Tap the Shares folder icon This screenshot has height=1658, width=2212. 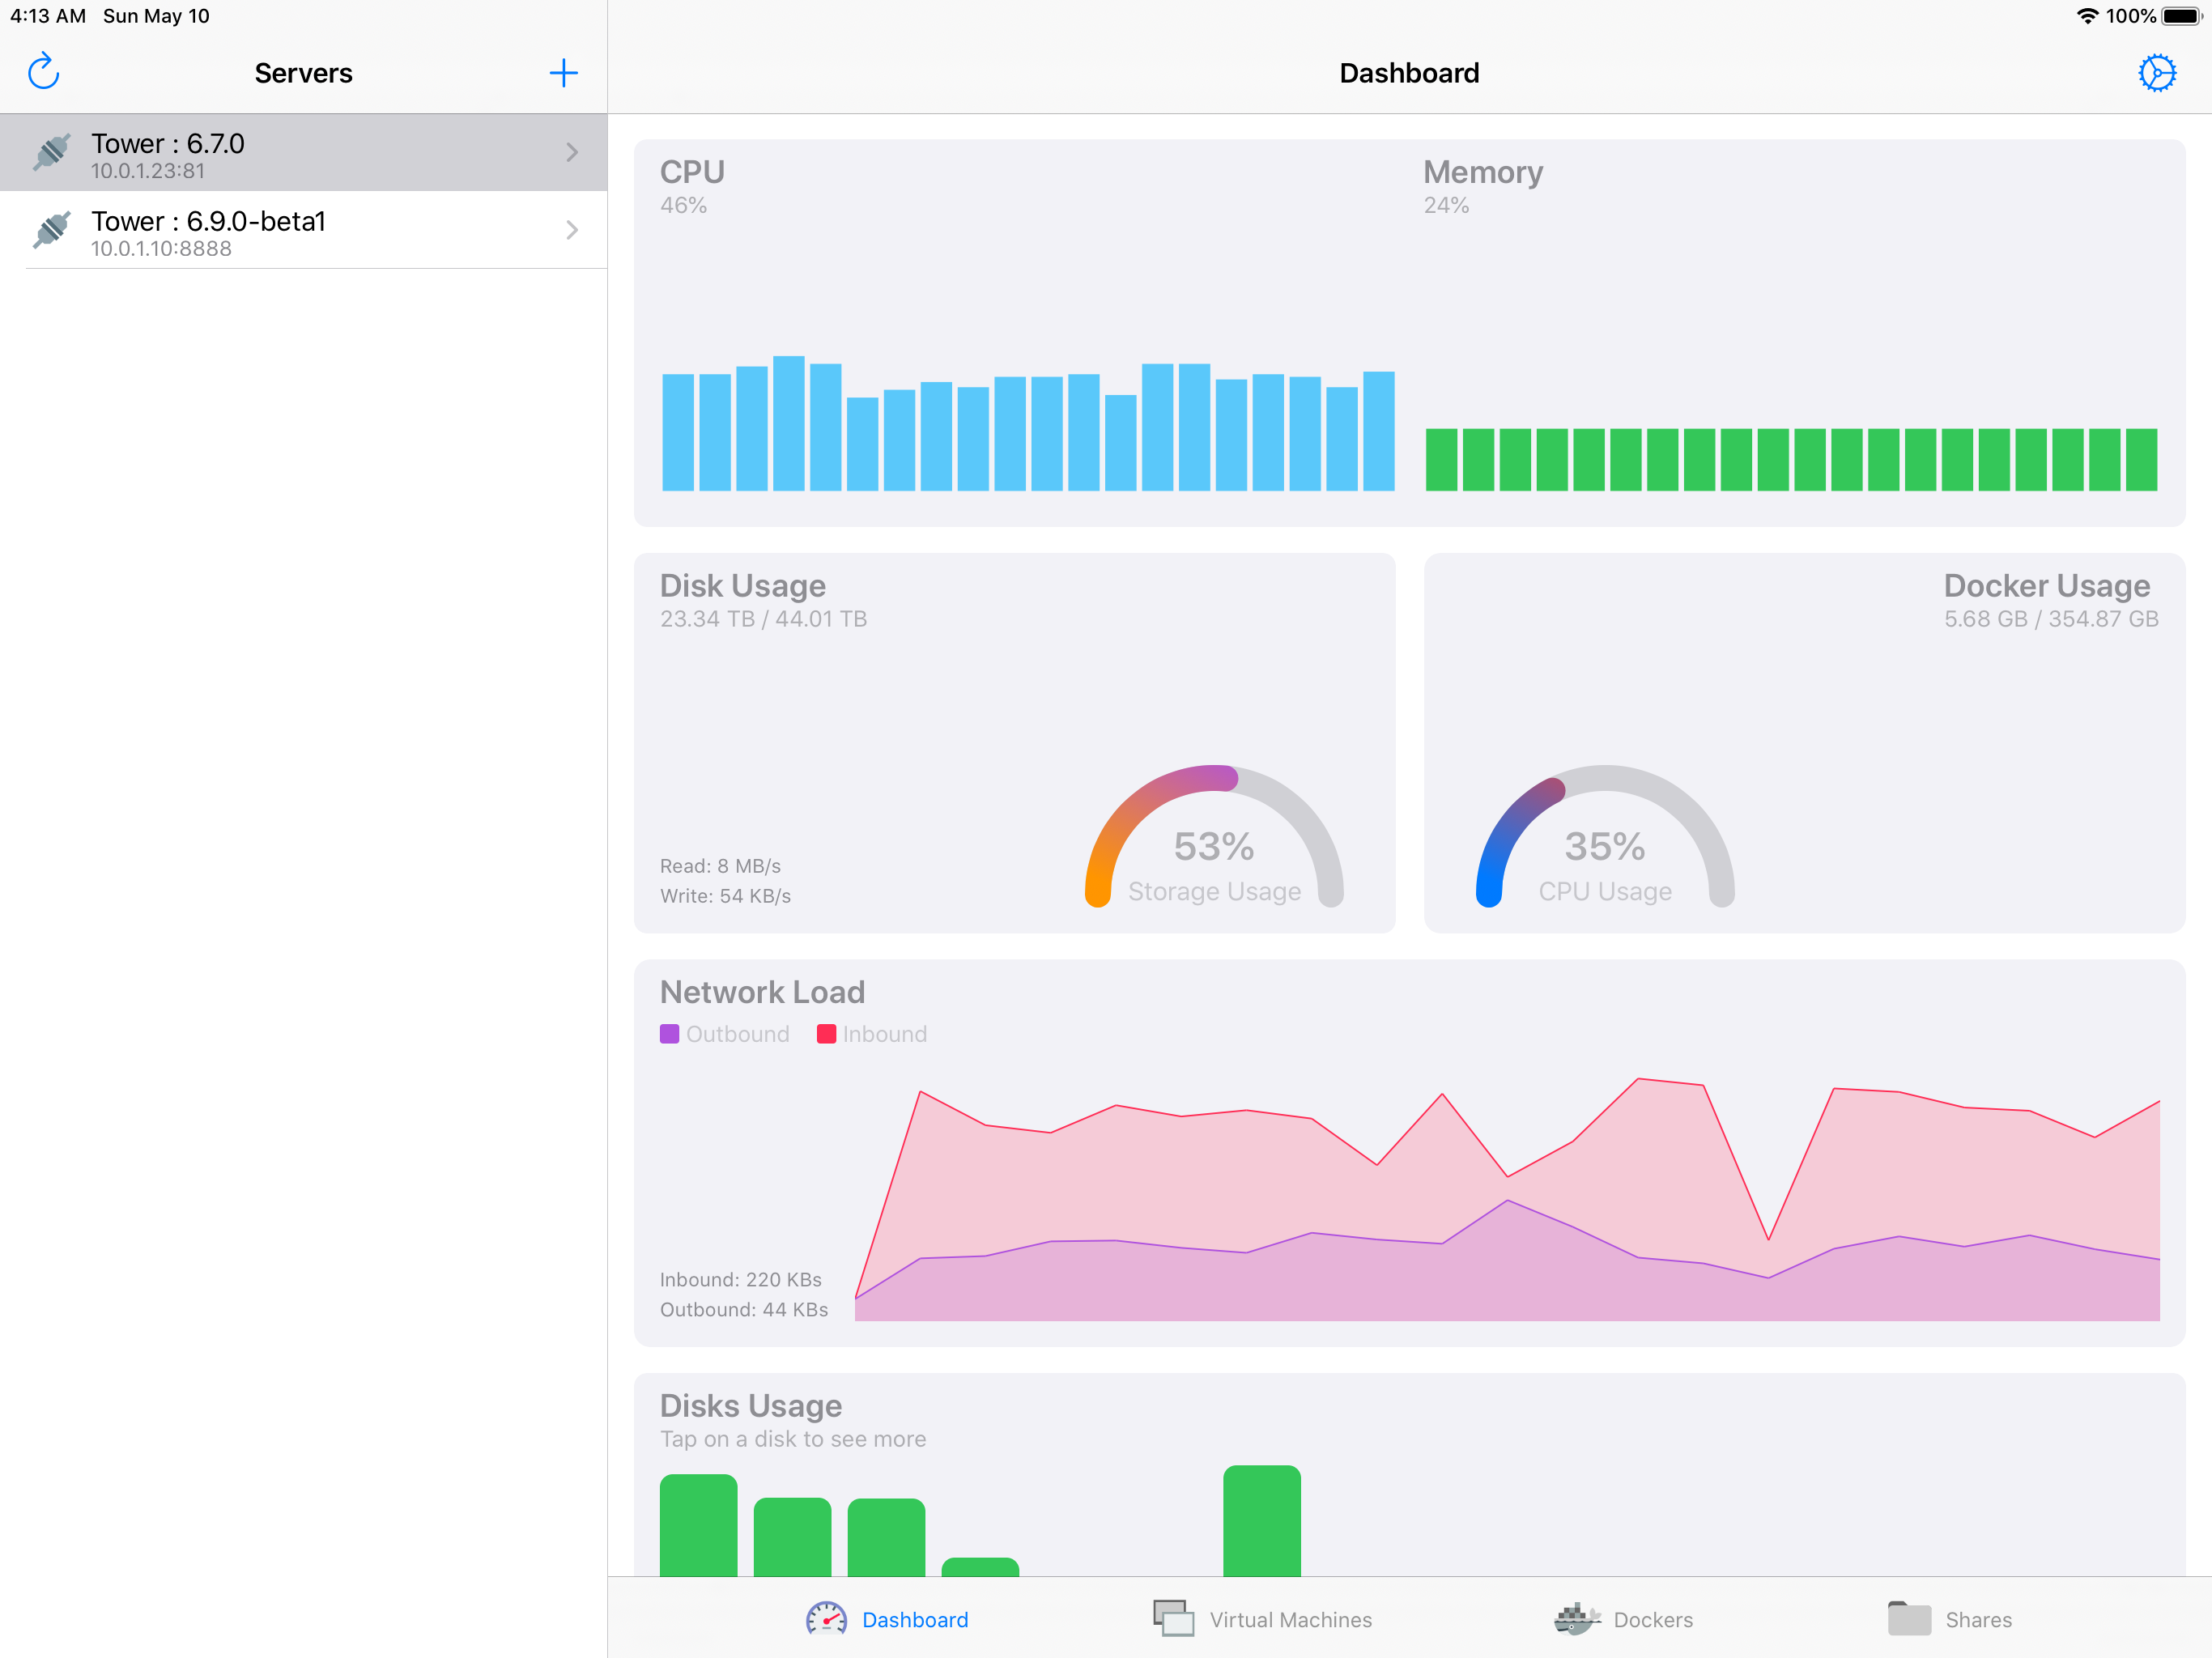(1909, 1619)
